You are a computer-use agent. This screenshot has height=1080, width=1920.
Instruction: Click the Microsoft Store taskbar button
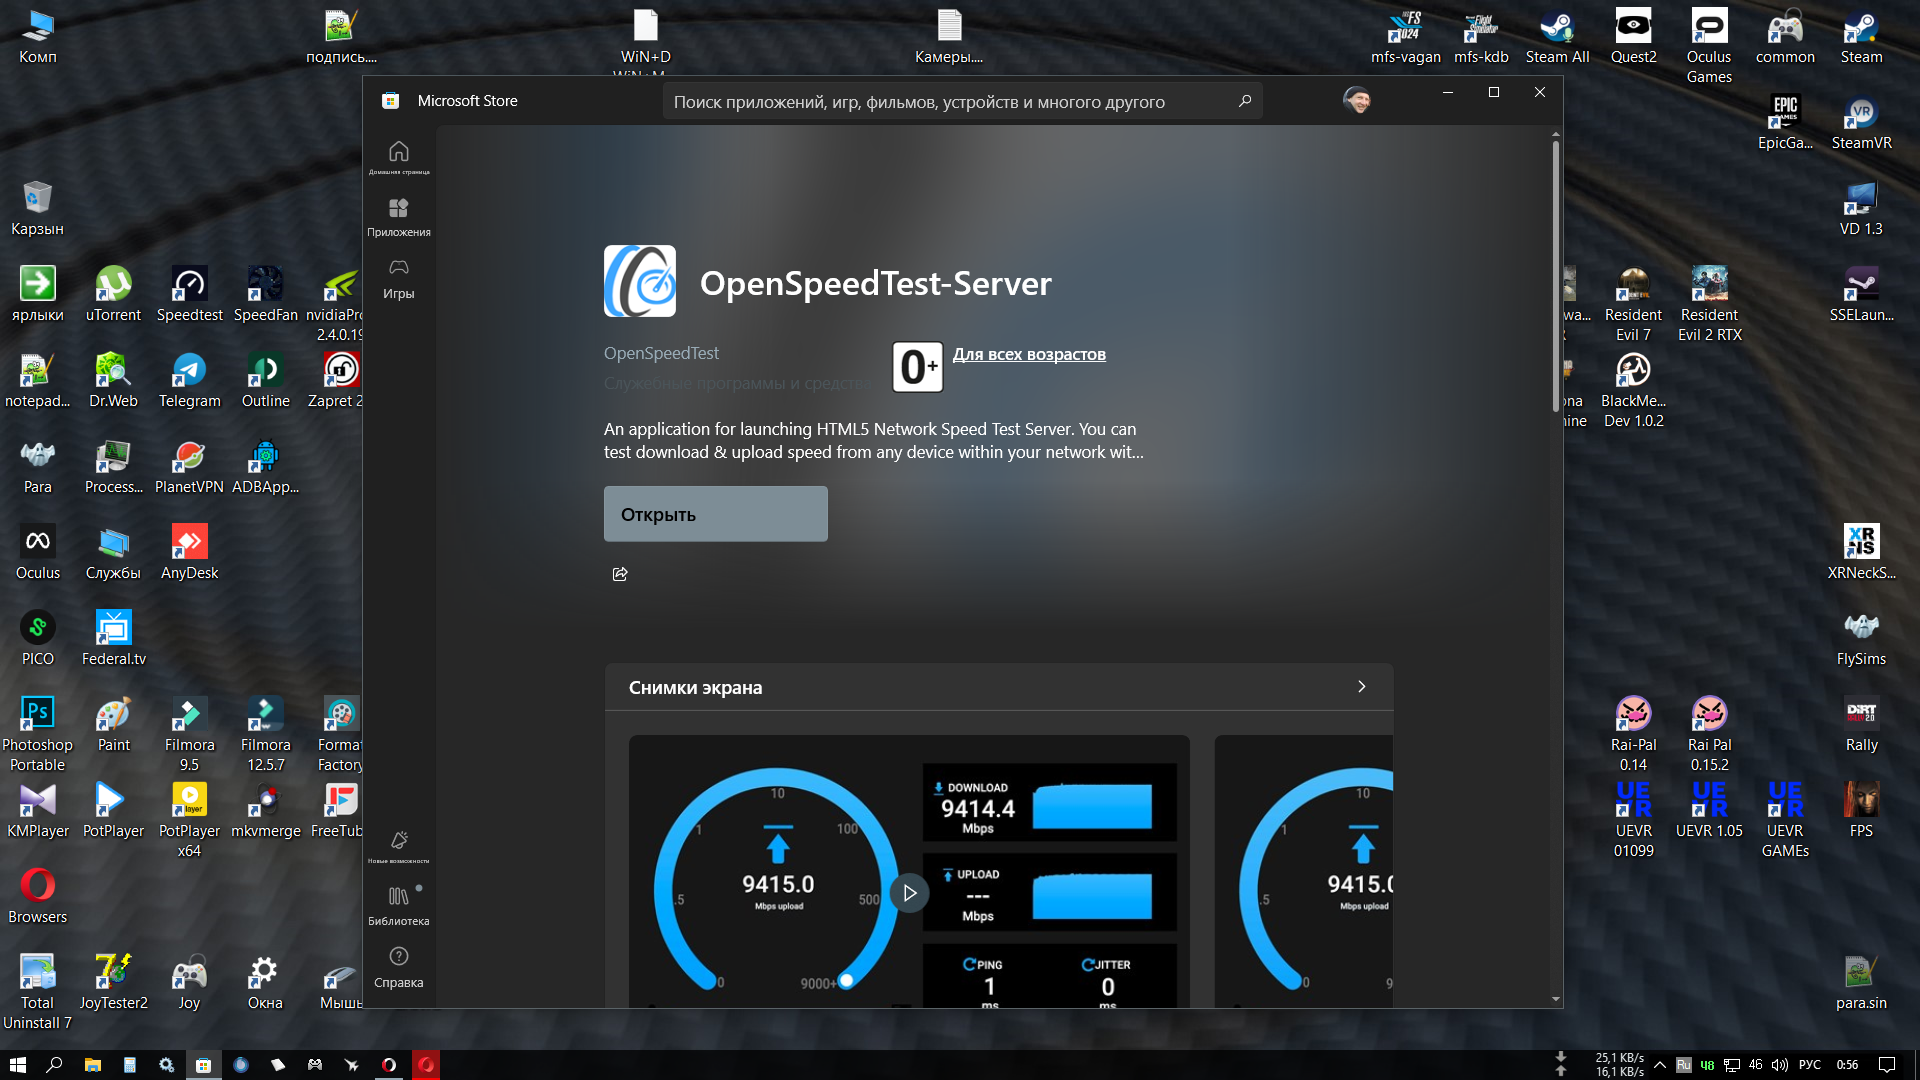203,1065
